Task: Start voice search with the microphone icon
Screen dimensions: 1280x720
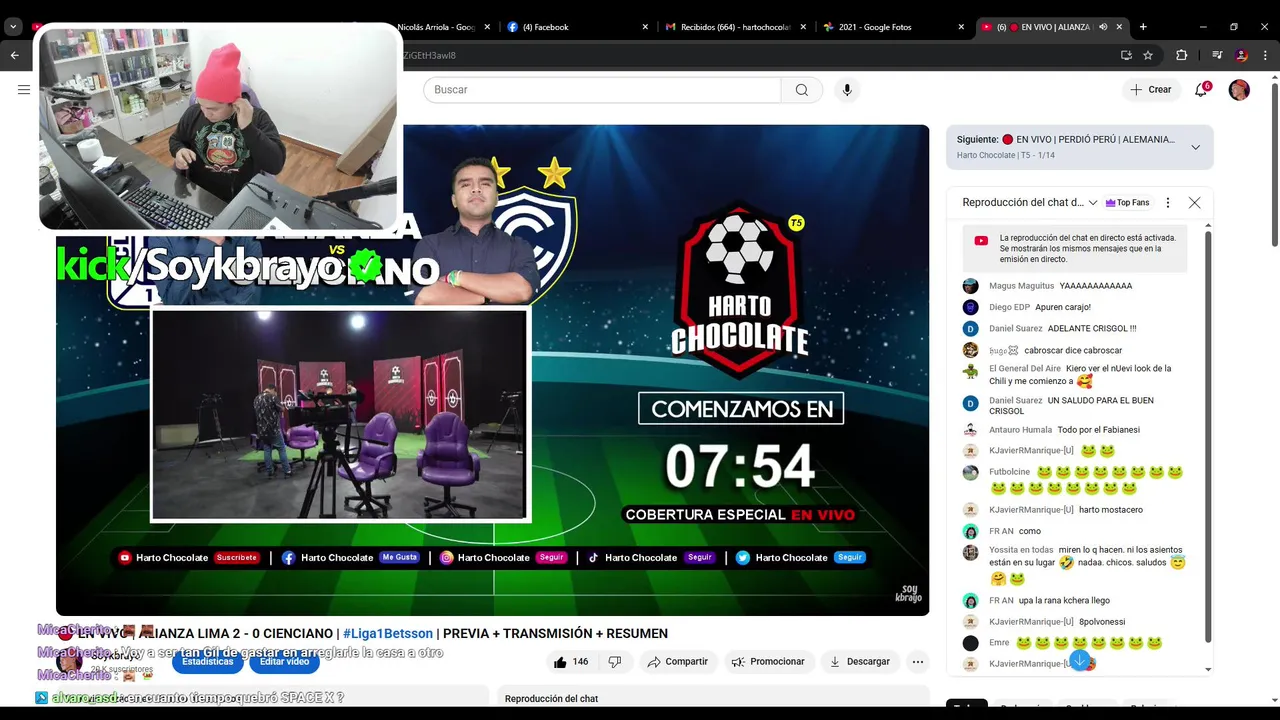Action: (x=847, y=90)
